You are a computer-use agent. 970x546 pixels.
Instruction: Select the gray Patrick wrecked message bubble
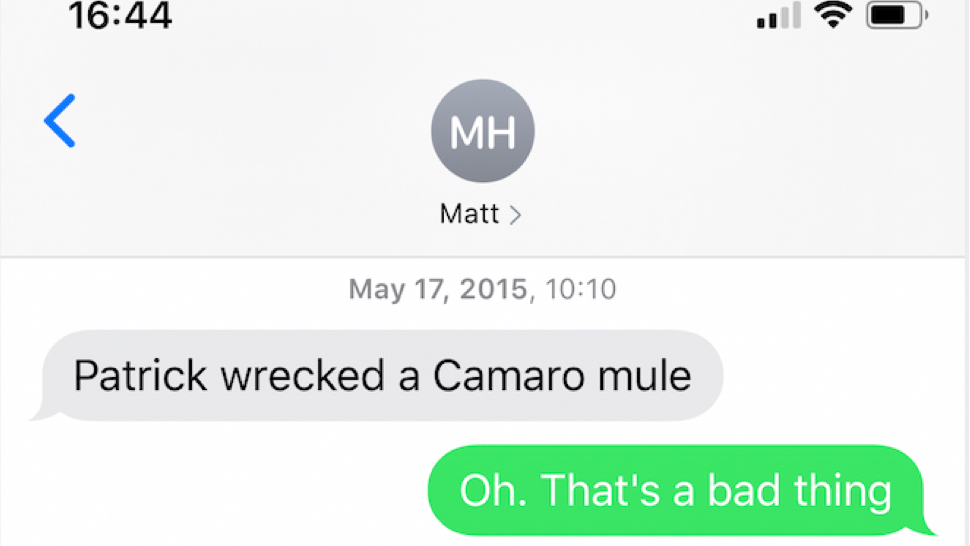tap(382, 375)
